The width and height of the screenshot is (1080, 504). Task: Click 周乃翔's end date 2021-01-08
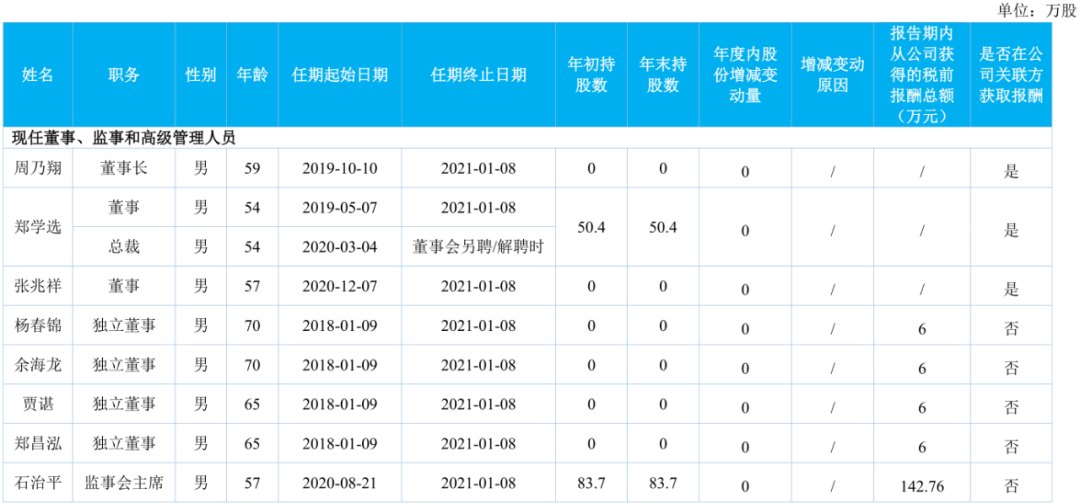coord(478,168)
